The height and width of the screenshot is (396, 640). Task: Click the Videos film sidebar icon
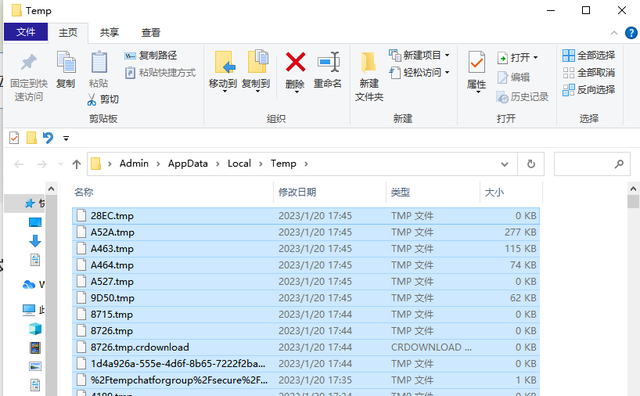point(35,348)
